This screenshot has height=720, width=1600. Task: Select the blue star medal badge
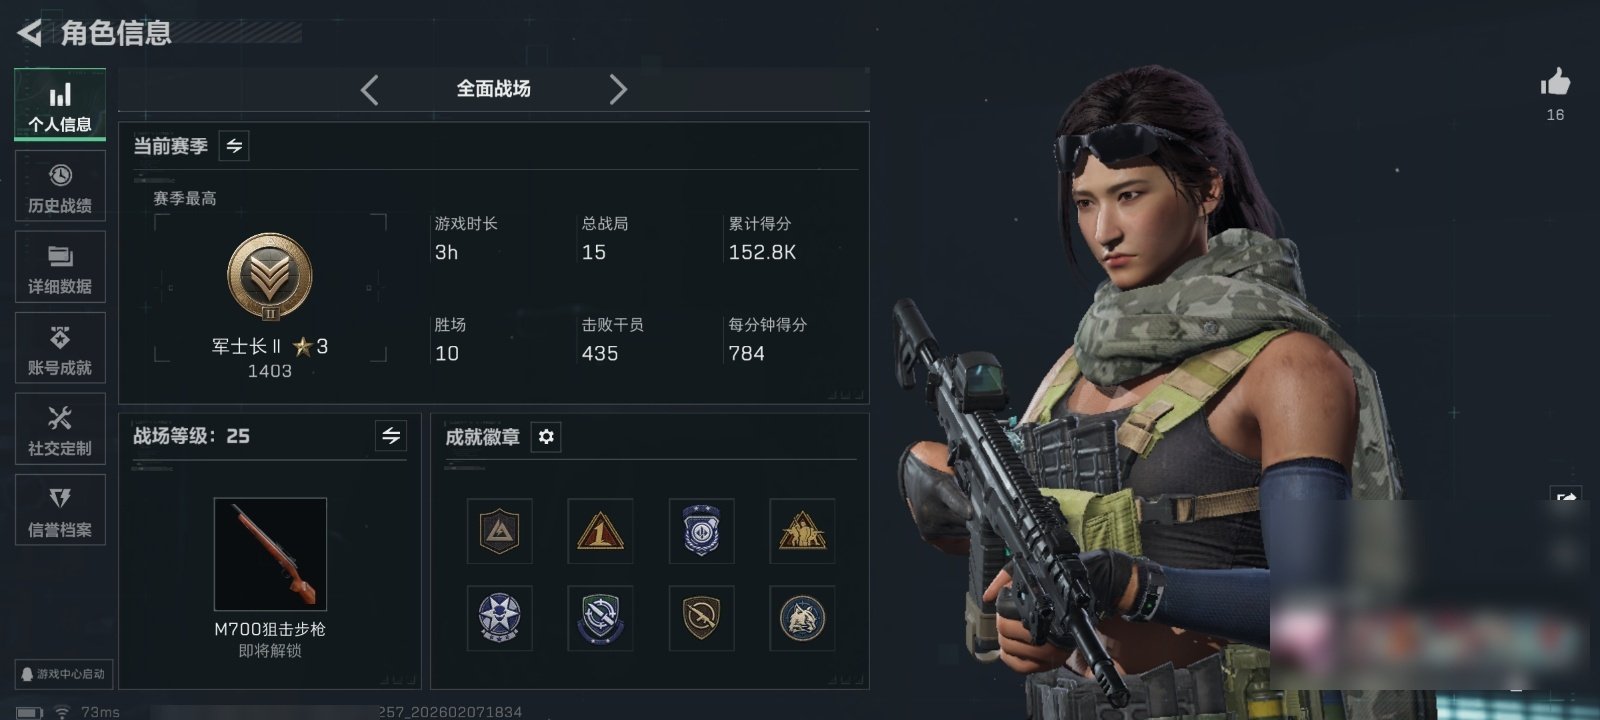499,618
